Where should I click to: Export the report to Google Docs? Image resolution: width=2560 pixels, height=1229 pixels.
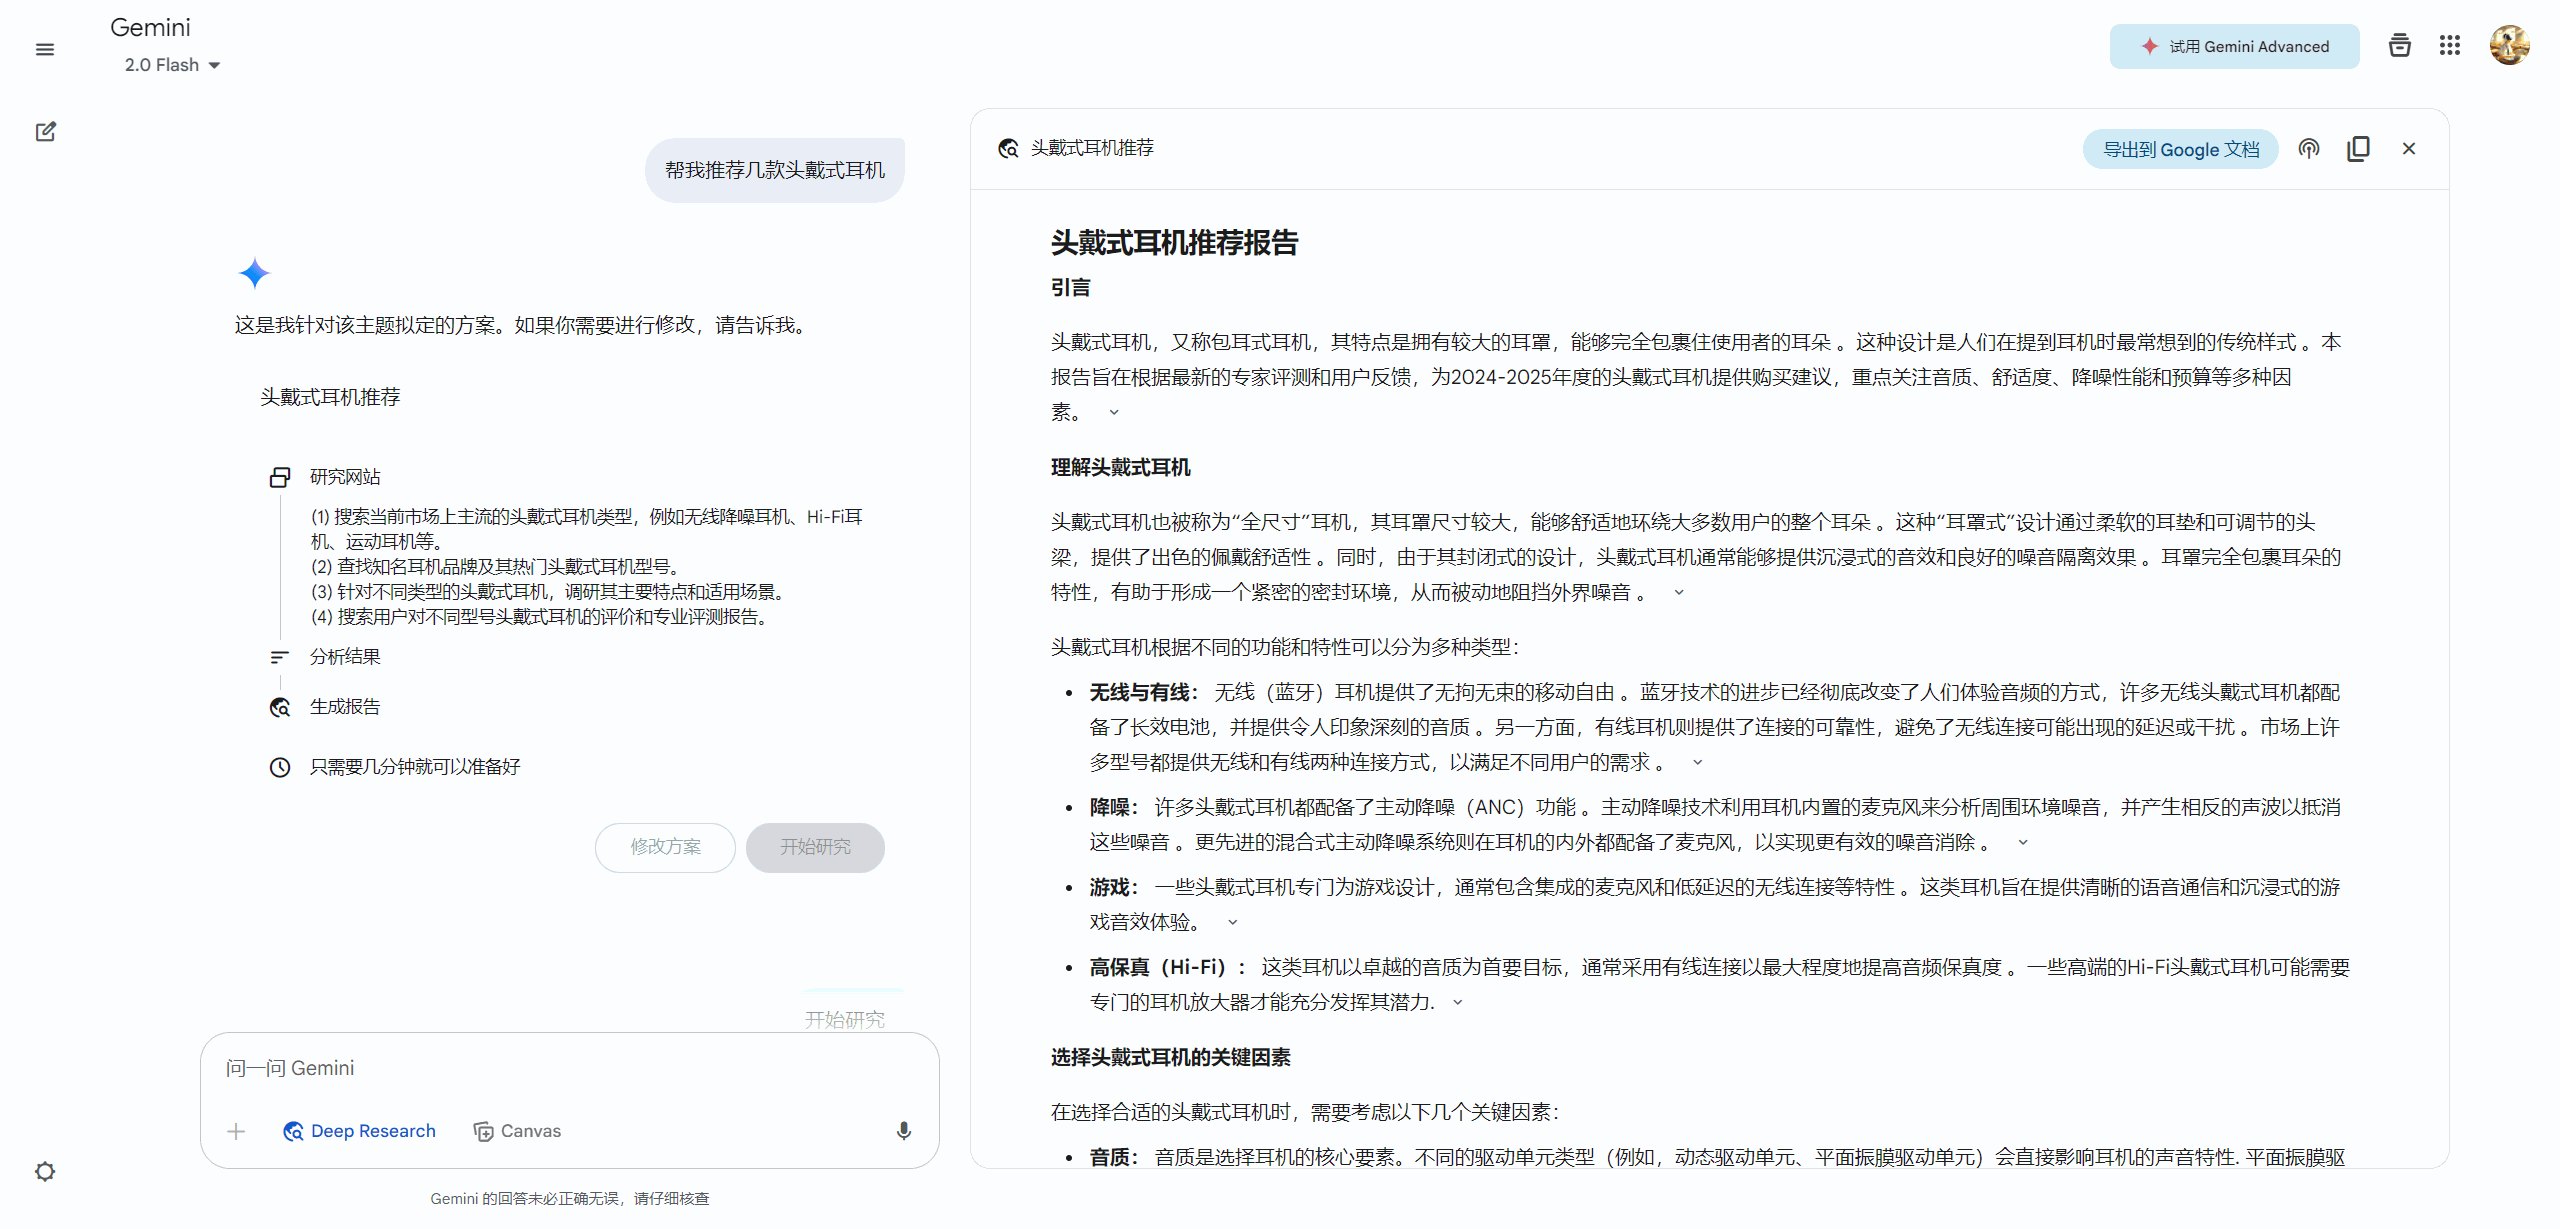click(x=2180, y=149)
